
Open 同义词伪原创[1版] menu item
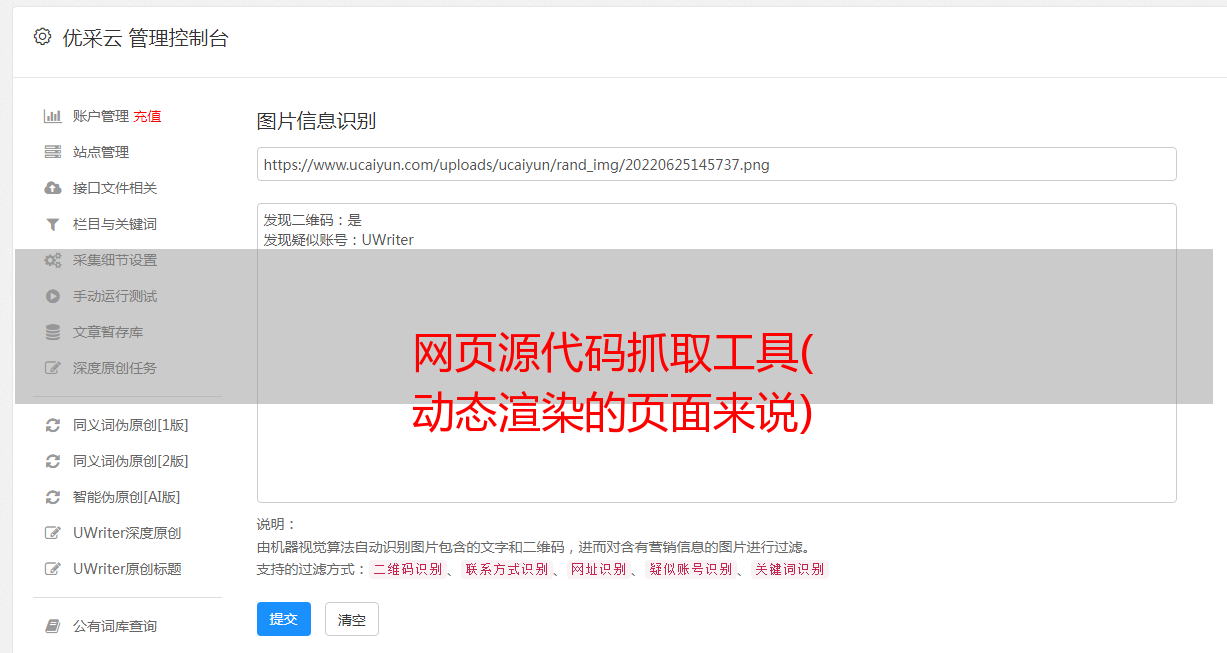(x=130, y=425)
